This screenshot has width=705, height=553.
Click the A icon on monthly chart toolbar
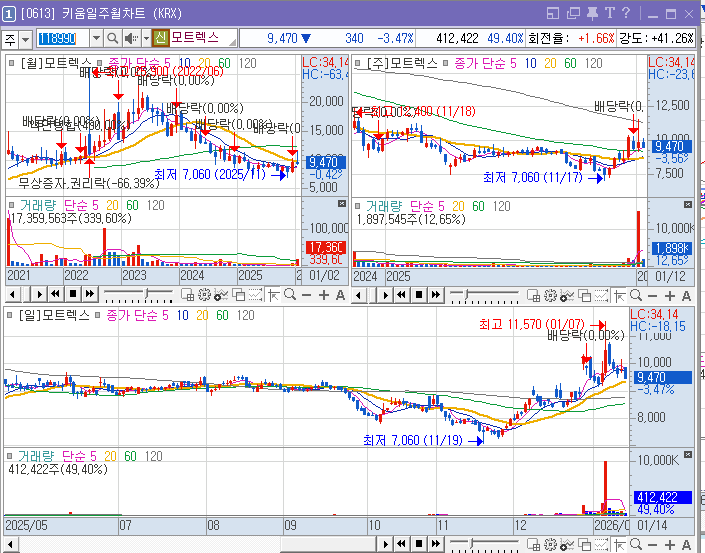coord(340,295)
